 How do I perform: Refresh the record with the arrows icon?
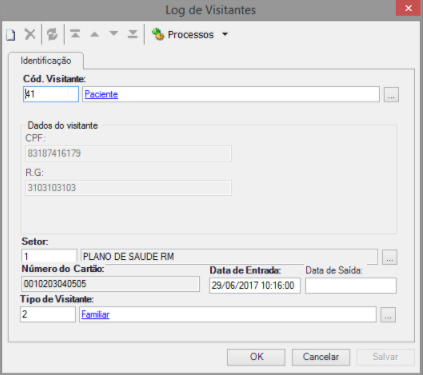pyautogui.click(x=52, y=34)
